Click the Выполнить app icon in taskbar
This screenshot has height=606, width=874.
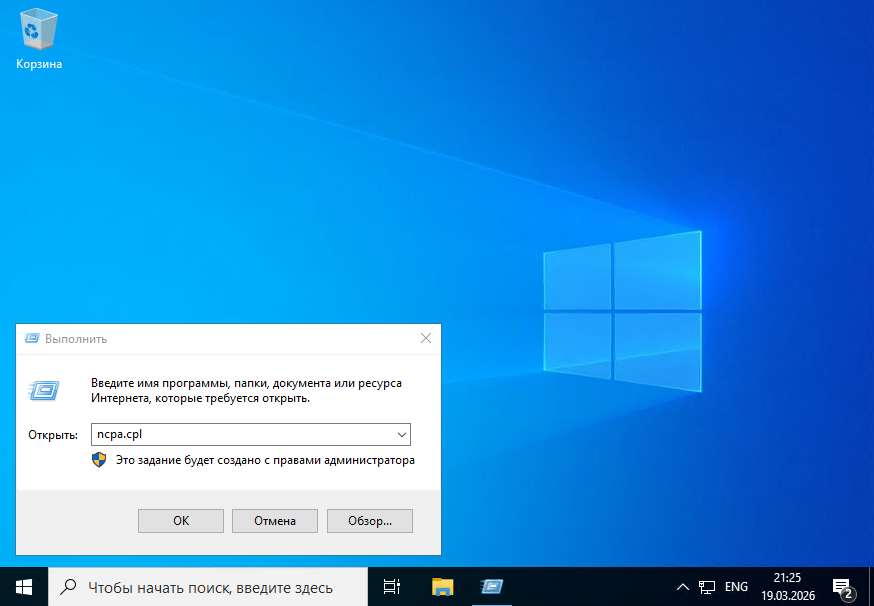pyautogui.click(x=491, y=587)
